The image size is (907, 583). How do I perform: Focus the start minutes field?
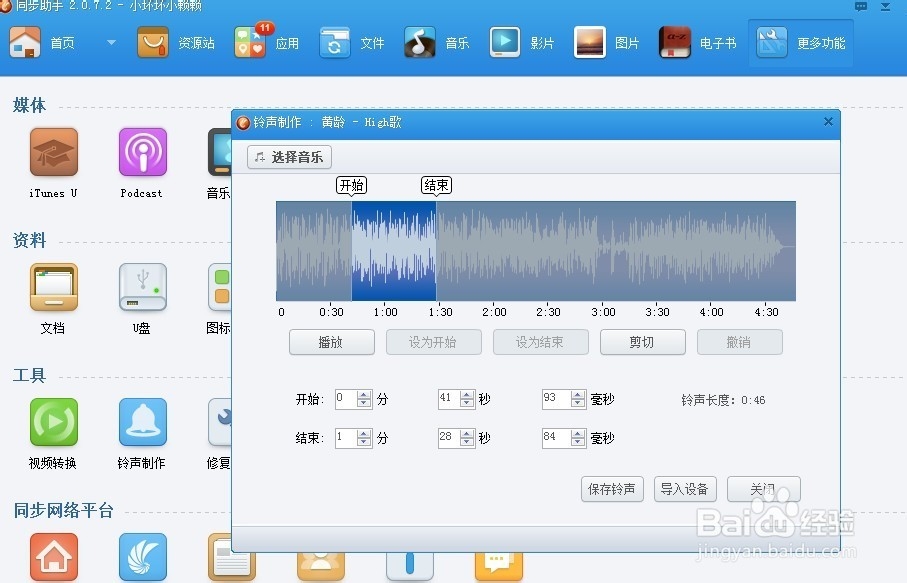click(x=346, y=398)
